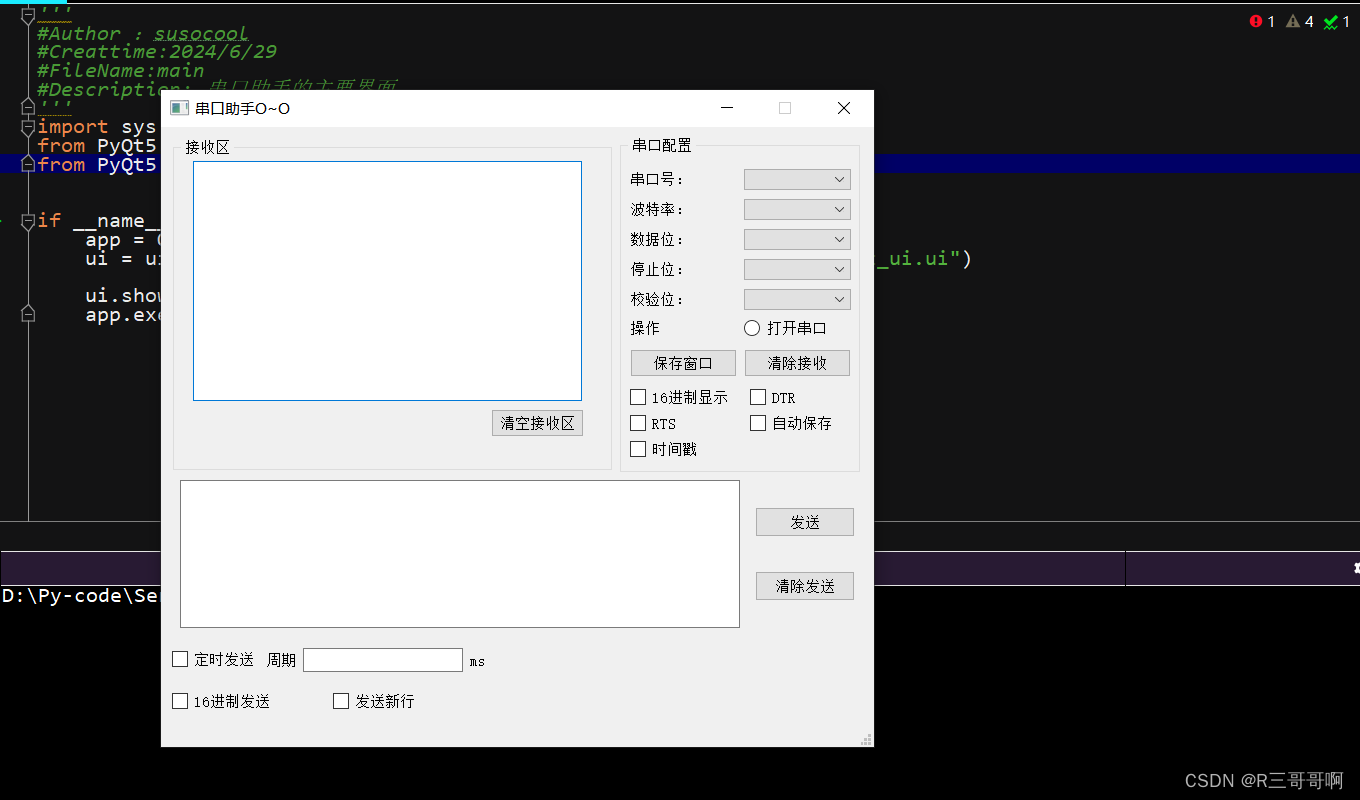Toggle the DTR checkbox

pyautogui.click(x=758, y=397)
